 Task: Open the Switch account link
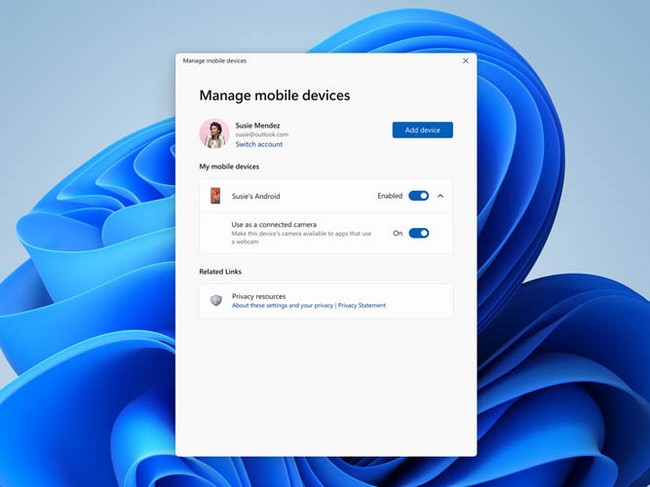coord(259,144)
